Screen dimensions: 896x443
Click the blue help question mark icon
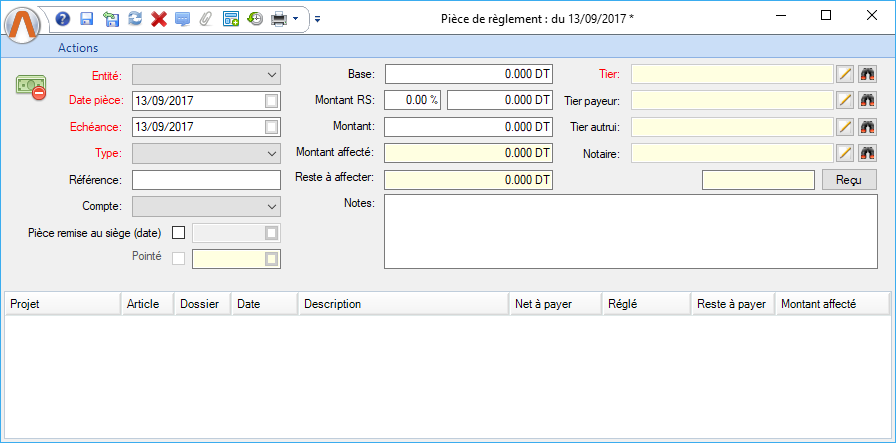tap(63, 18)
